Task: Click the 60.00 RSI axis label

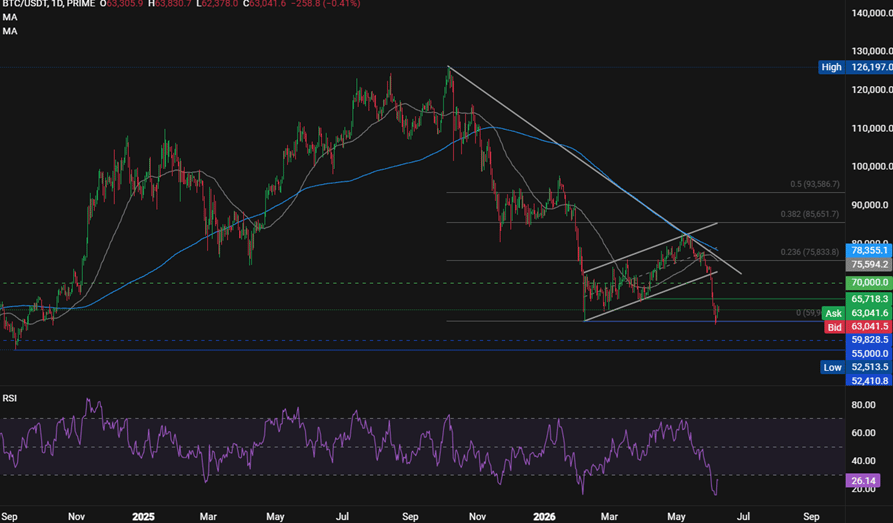Action: point(863,433)
